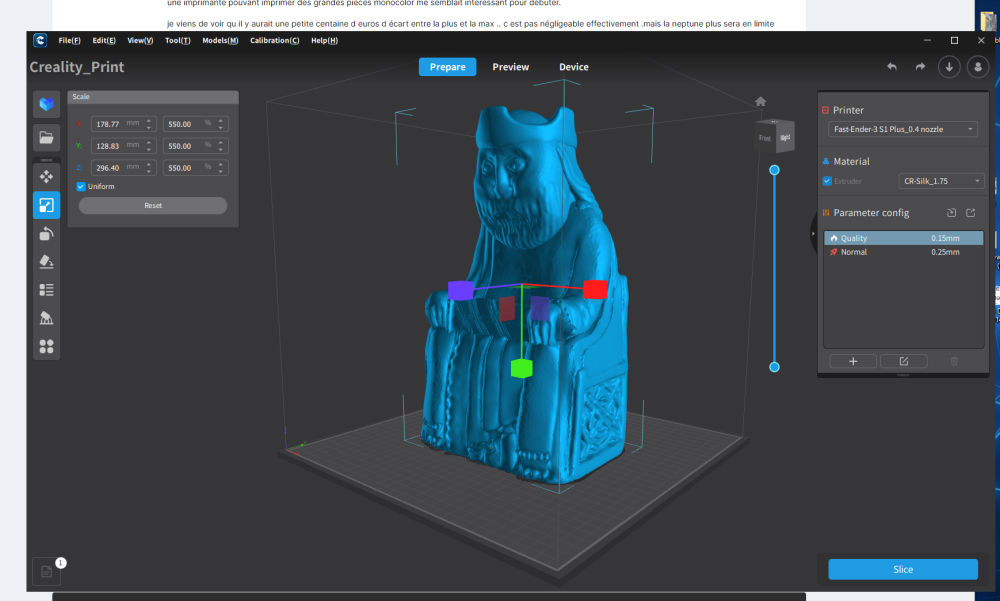The height and width of the screenshot is (601, 1000).
Task: Reset view with the home icon
Action: [x=760, y=101]
